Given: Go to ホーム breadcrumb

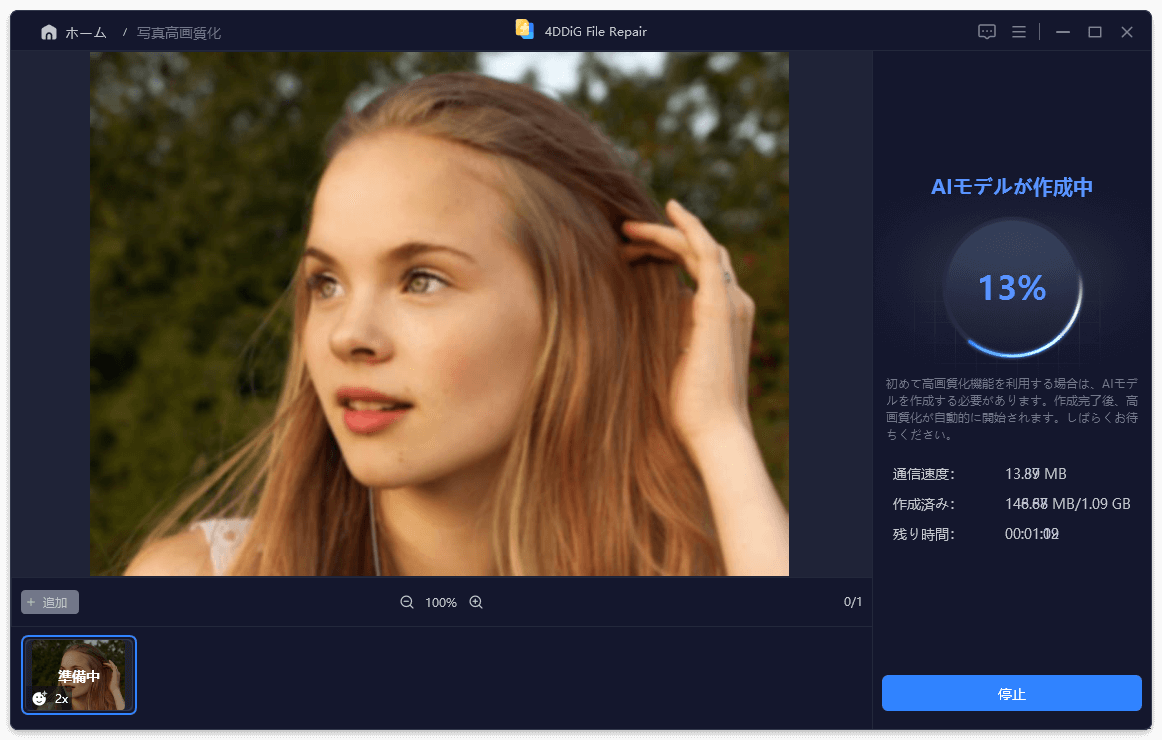Looking at the screenshot, I should [x=85, y=33].
